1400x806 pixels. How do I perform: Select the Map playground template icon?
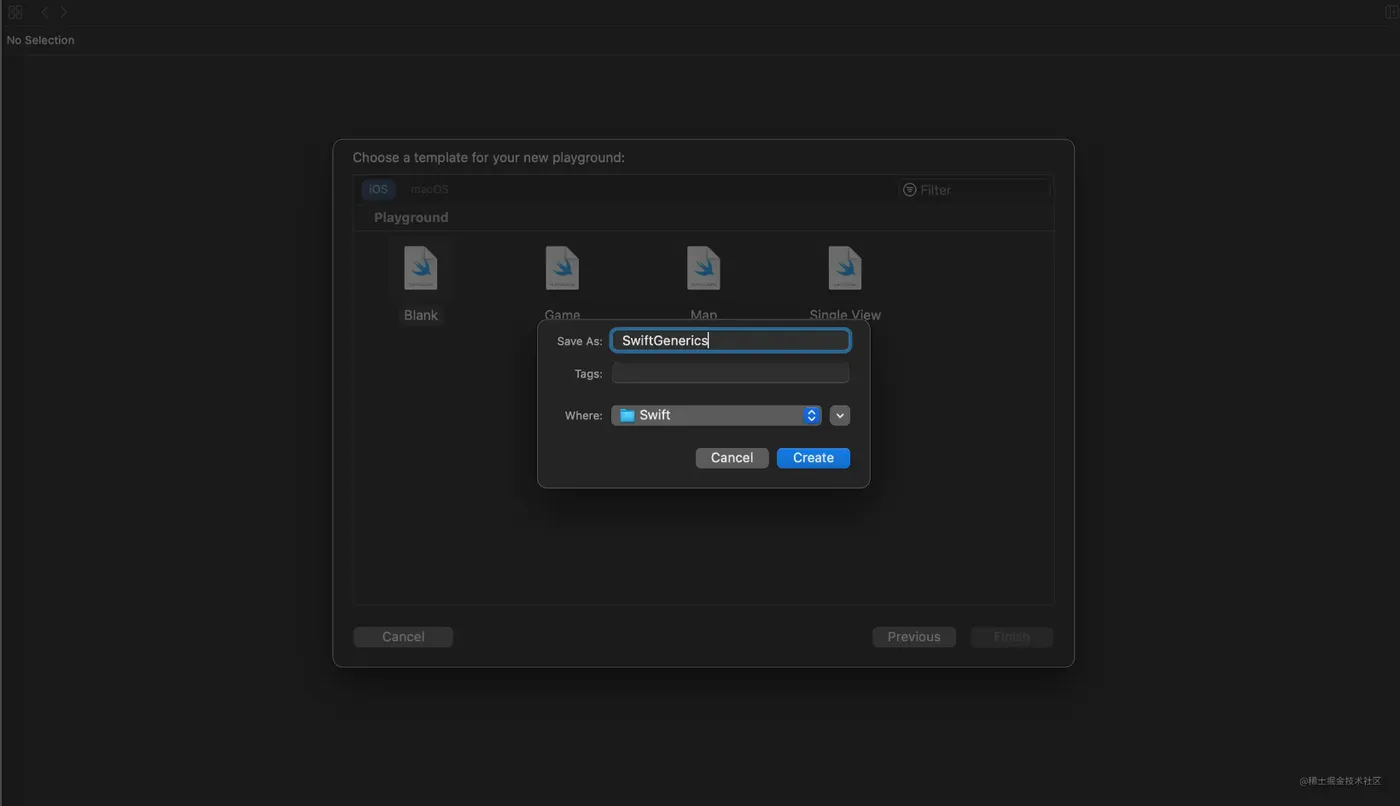704,268
